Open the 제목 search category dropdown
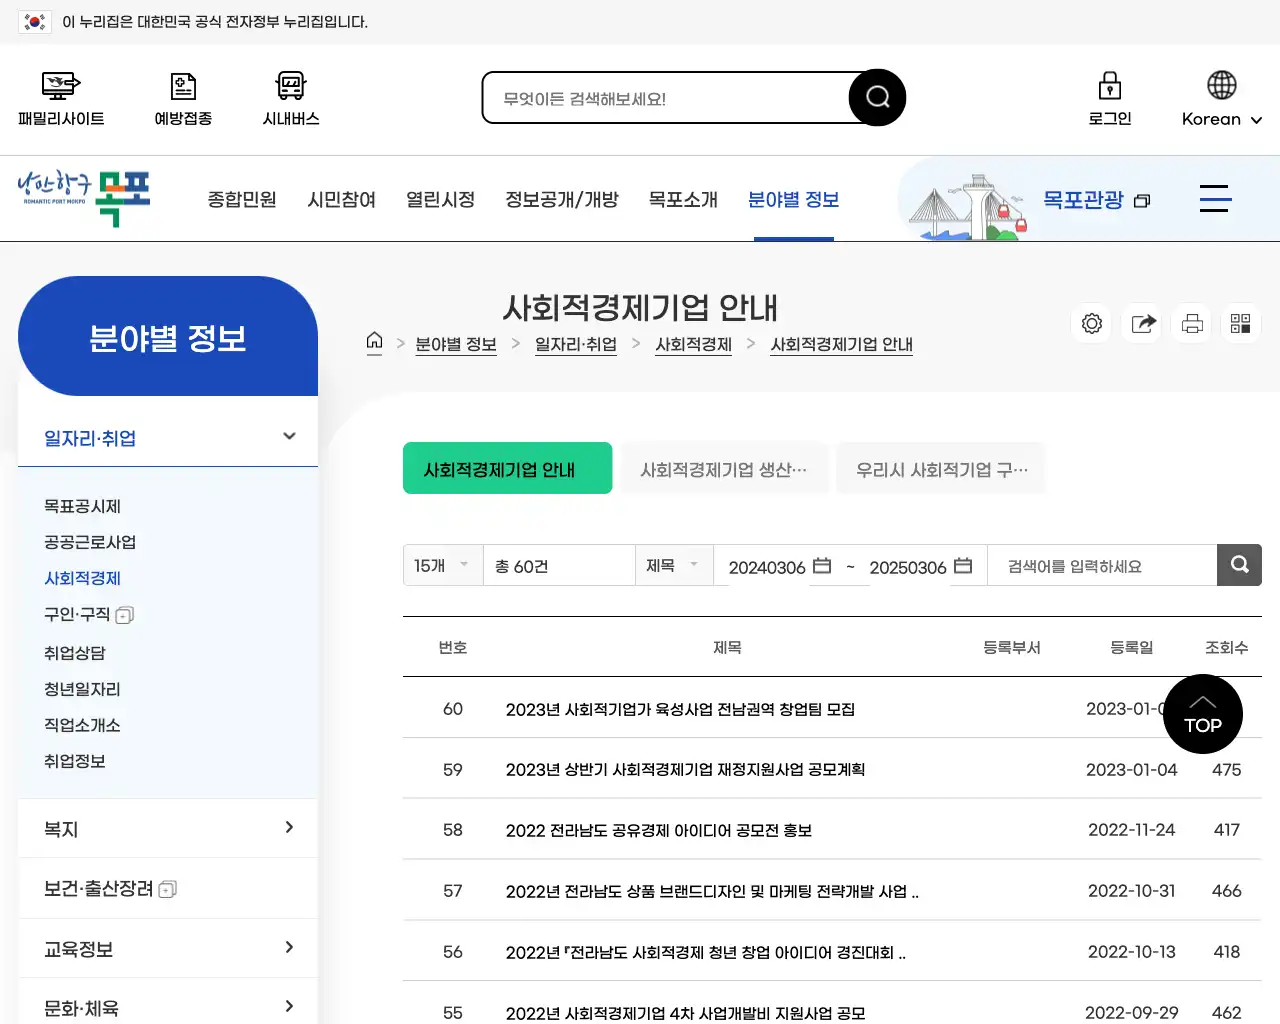The height and width of the screenshot is (1024, 1280). [672, 565]
